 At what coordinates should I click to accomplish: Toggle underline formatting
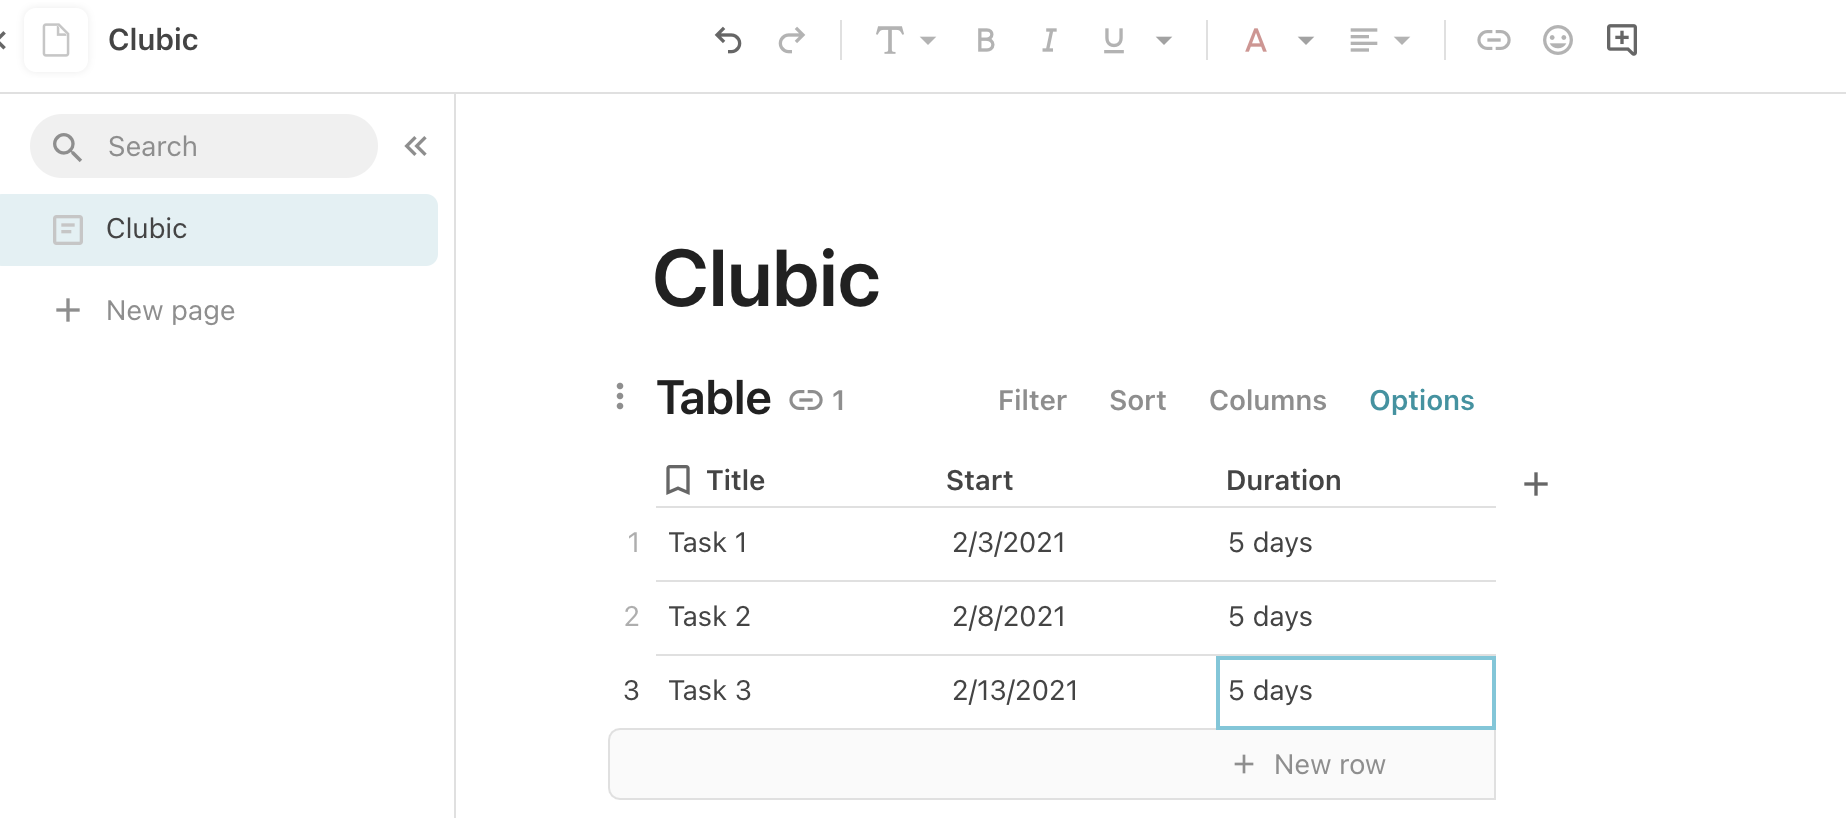(1113, 40)
